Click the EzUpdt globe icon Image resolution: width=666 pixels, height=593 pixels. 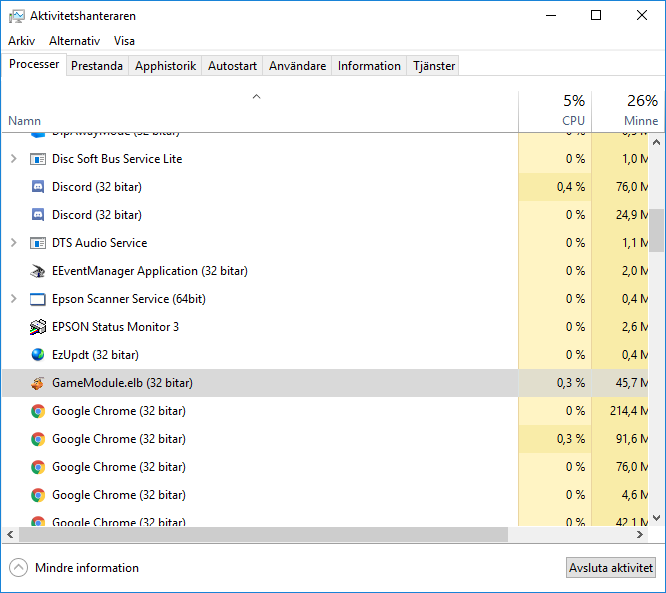click(x=38, y=355)
